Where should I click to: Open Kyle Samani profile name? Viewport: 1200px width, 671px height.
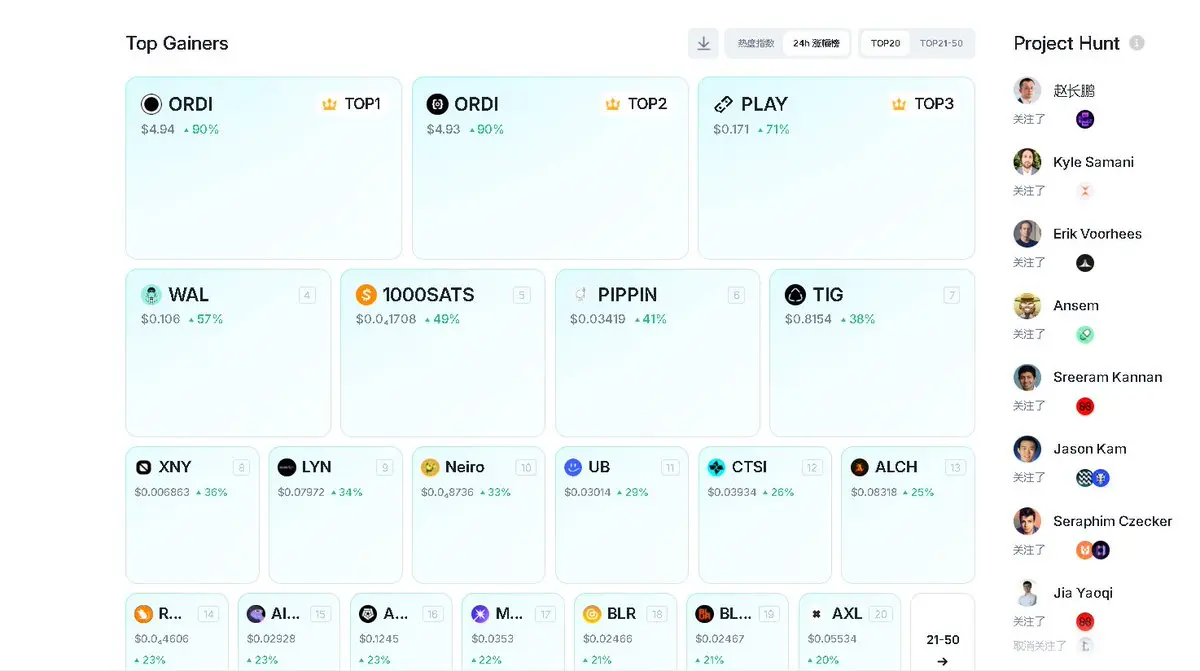coord(1093,162)
